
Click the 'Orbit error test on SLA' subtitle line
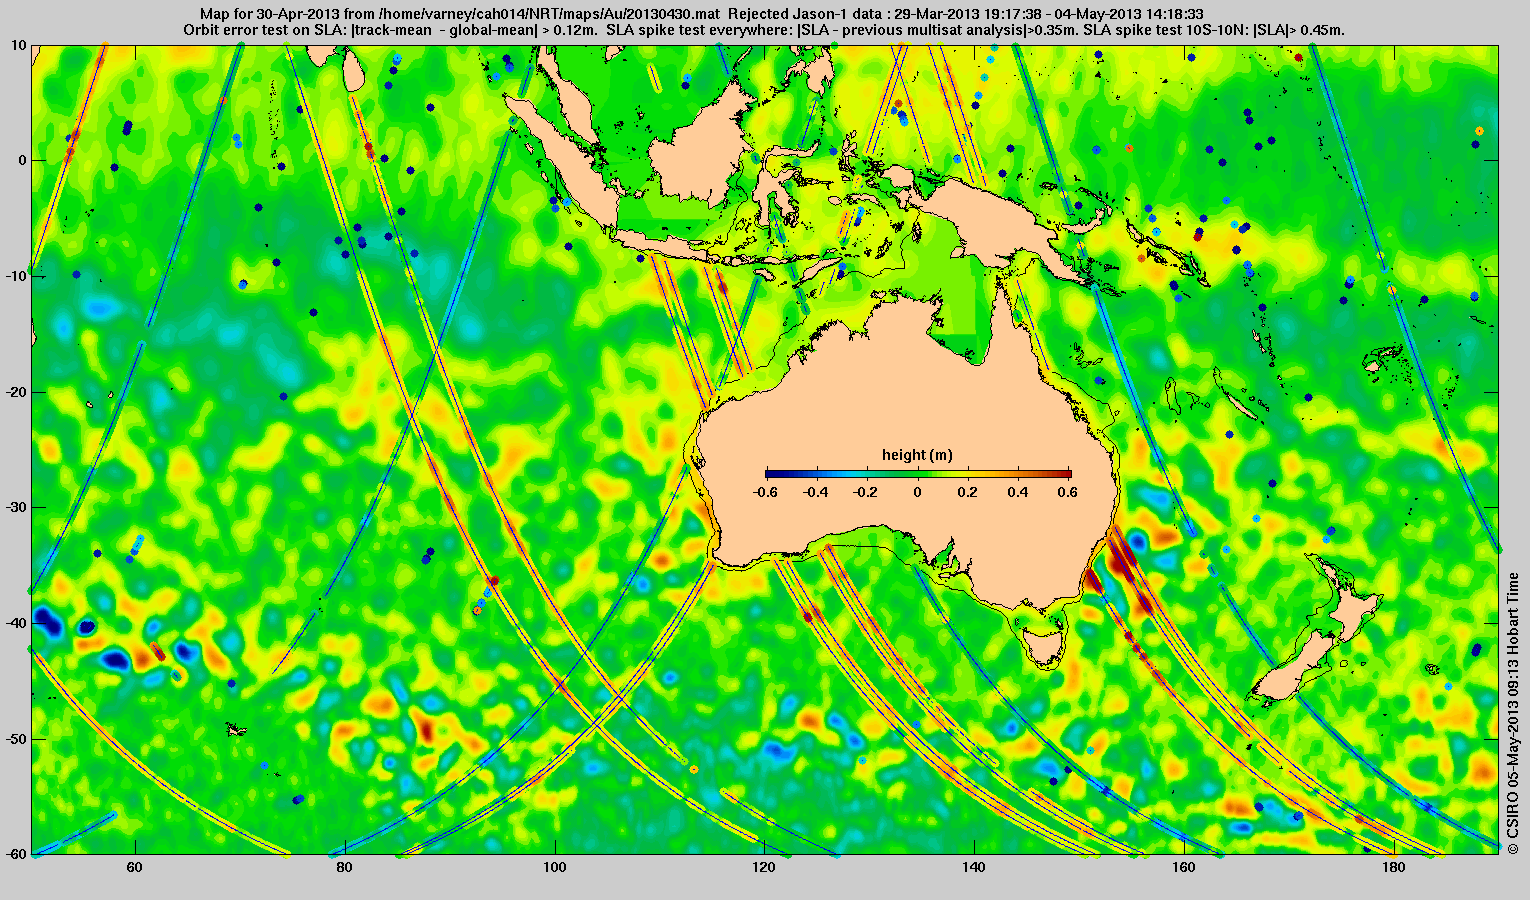tap(764, 30)
